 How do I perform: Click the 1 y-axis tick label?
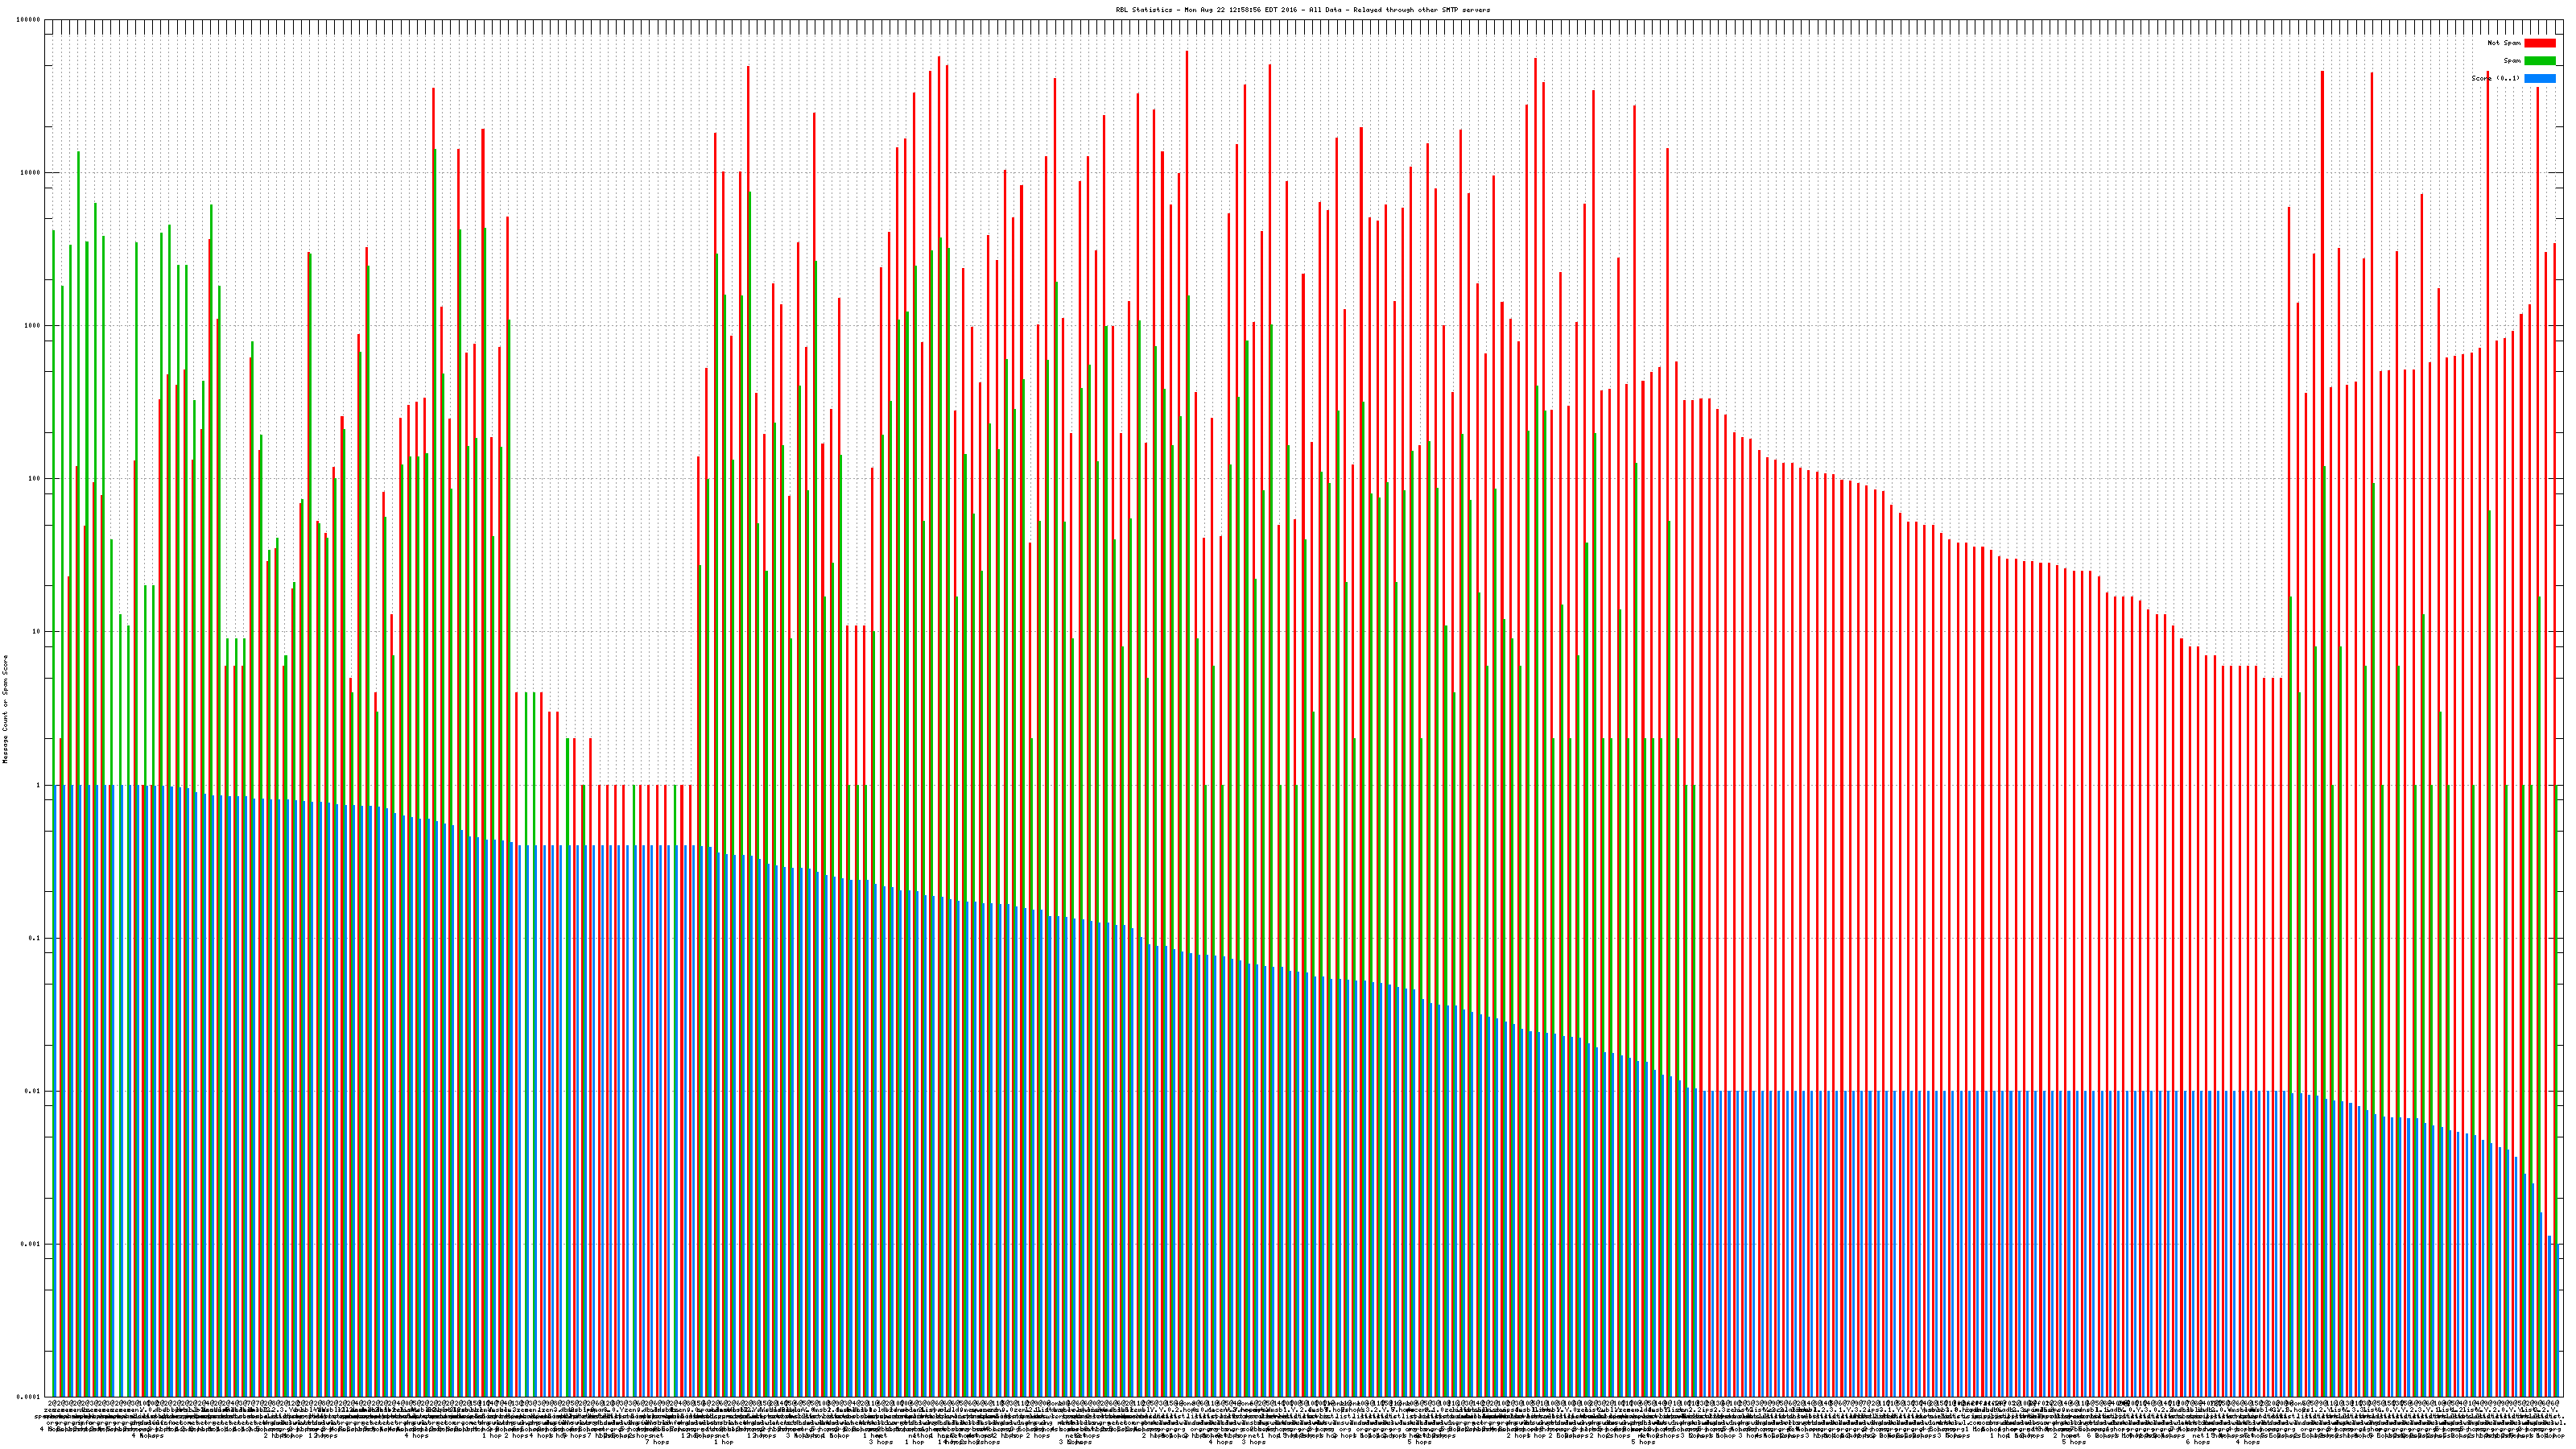tap(39, 785)
